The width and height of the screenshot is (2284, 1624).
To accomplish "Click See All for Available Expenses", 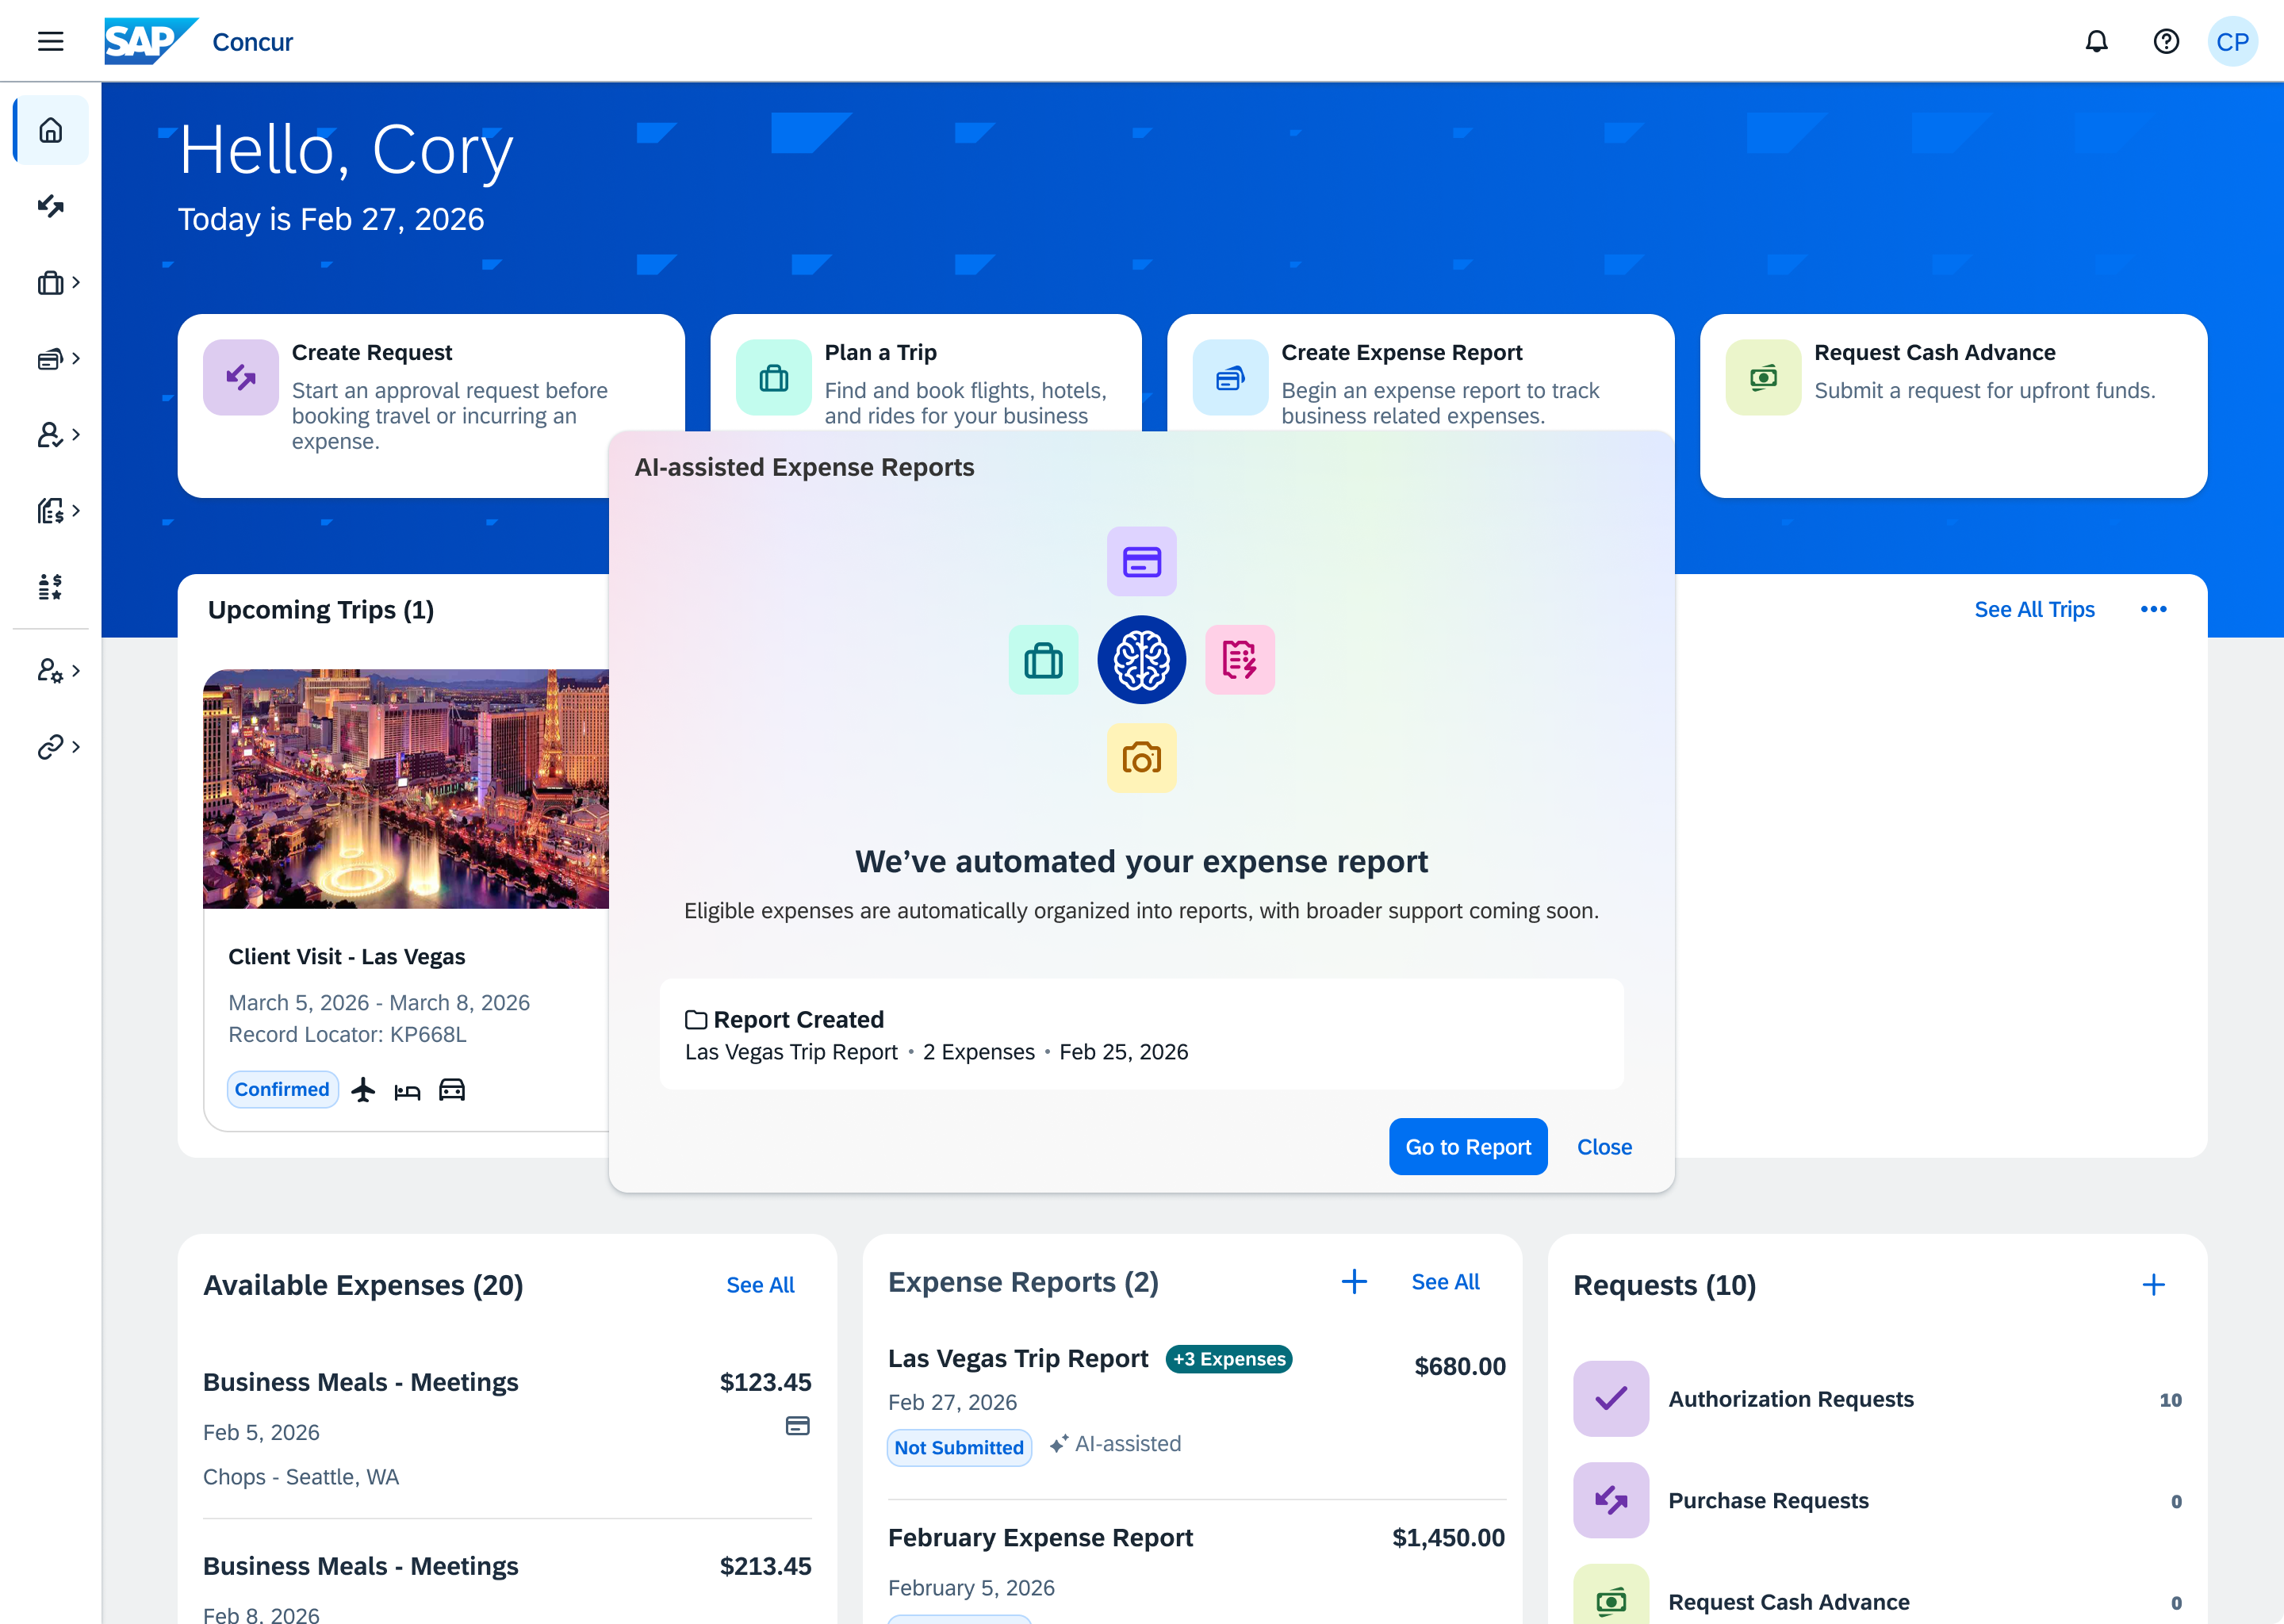I will tap(760, 1285).
